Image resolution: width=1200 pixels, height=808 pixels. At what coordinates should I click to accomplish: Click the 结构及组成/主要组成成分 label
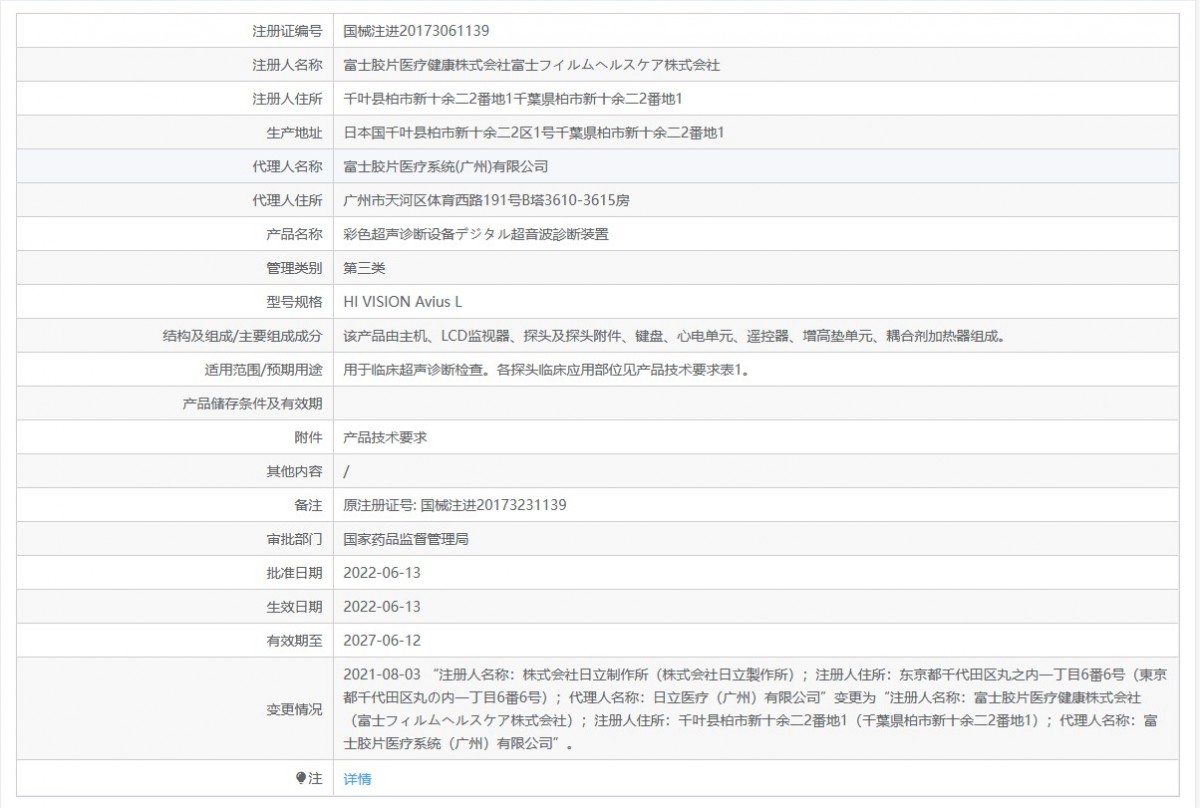[243, 336]
